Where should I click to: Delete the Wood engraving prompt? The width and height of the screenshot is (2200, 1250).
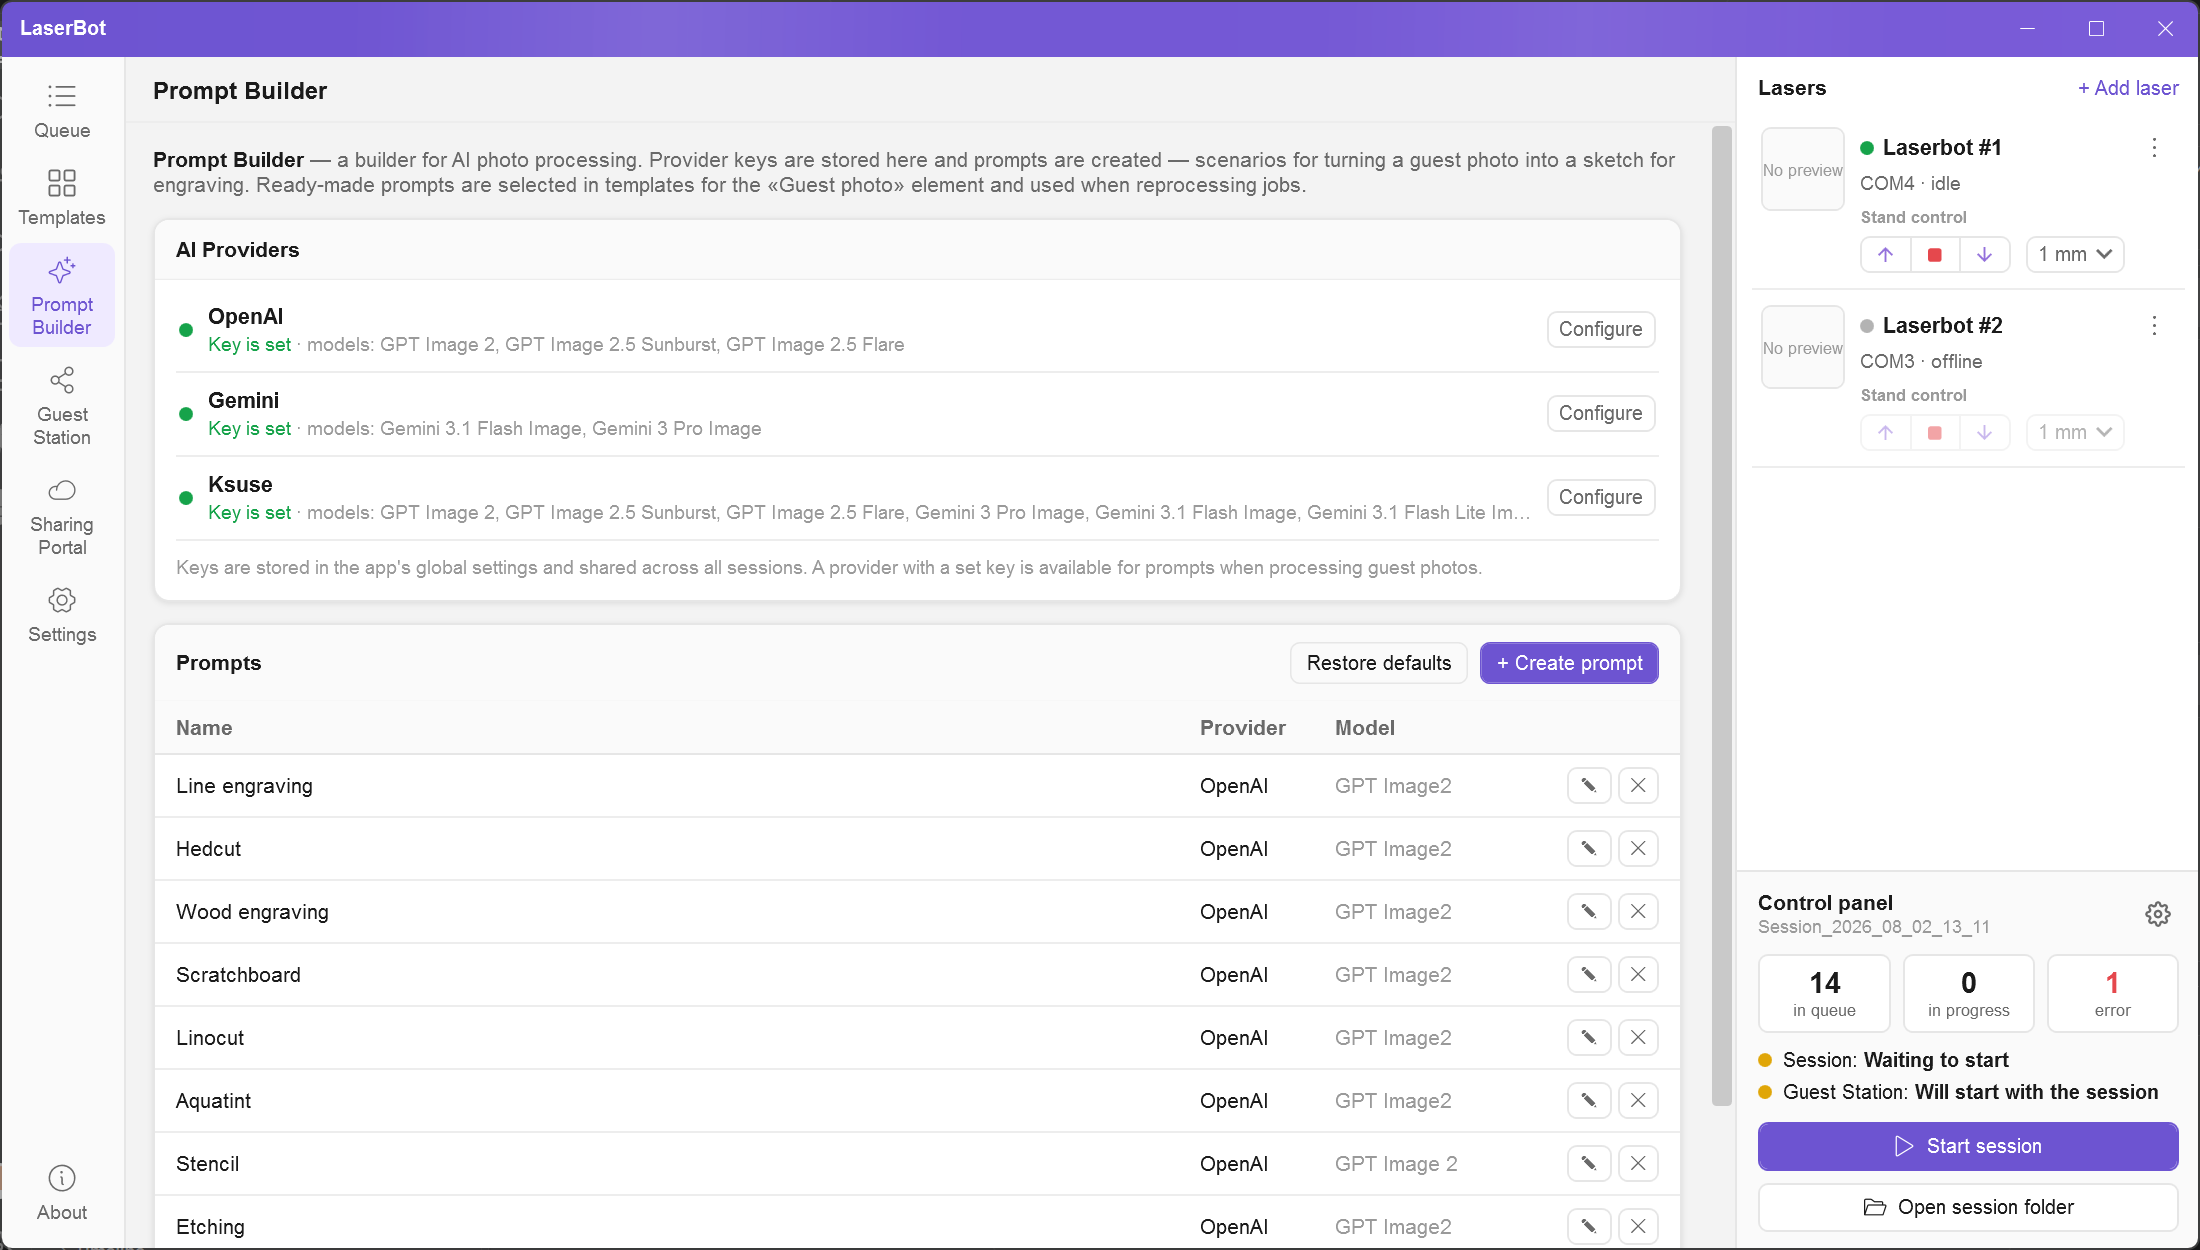click(1638, 912)
